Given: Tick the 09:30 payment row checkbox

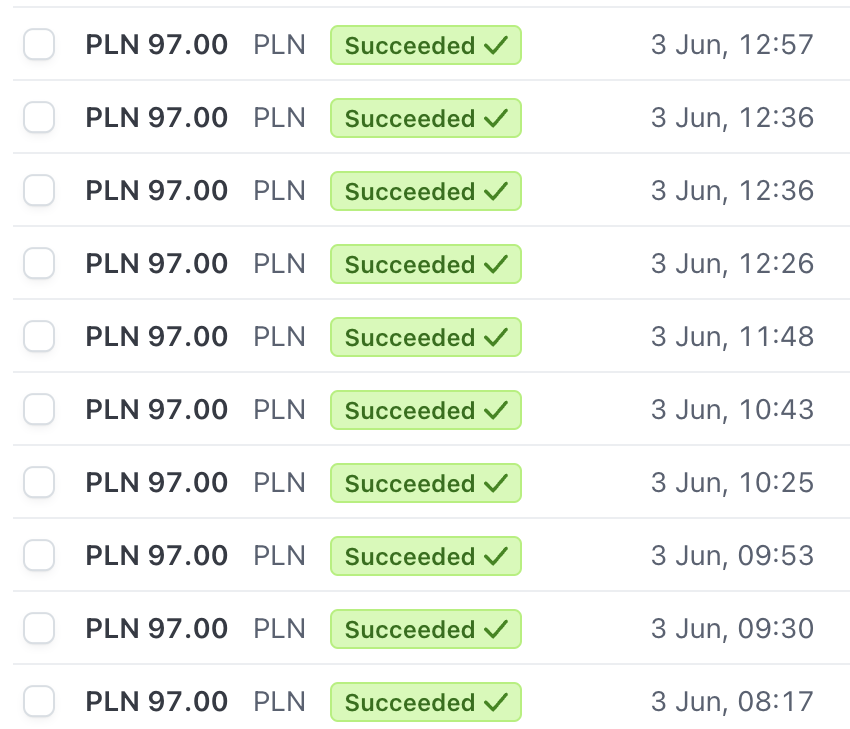Looking at the screenshot, I should click(39, 629).
